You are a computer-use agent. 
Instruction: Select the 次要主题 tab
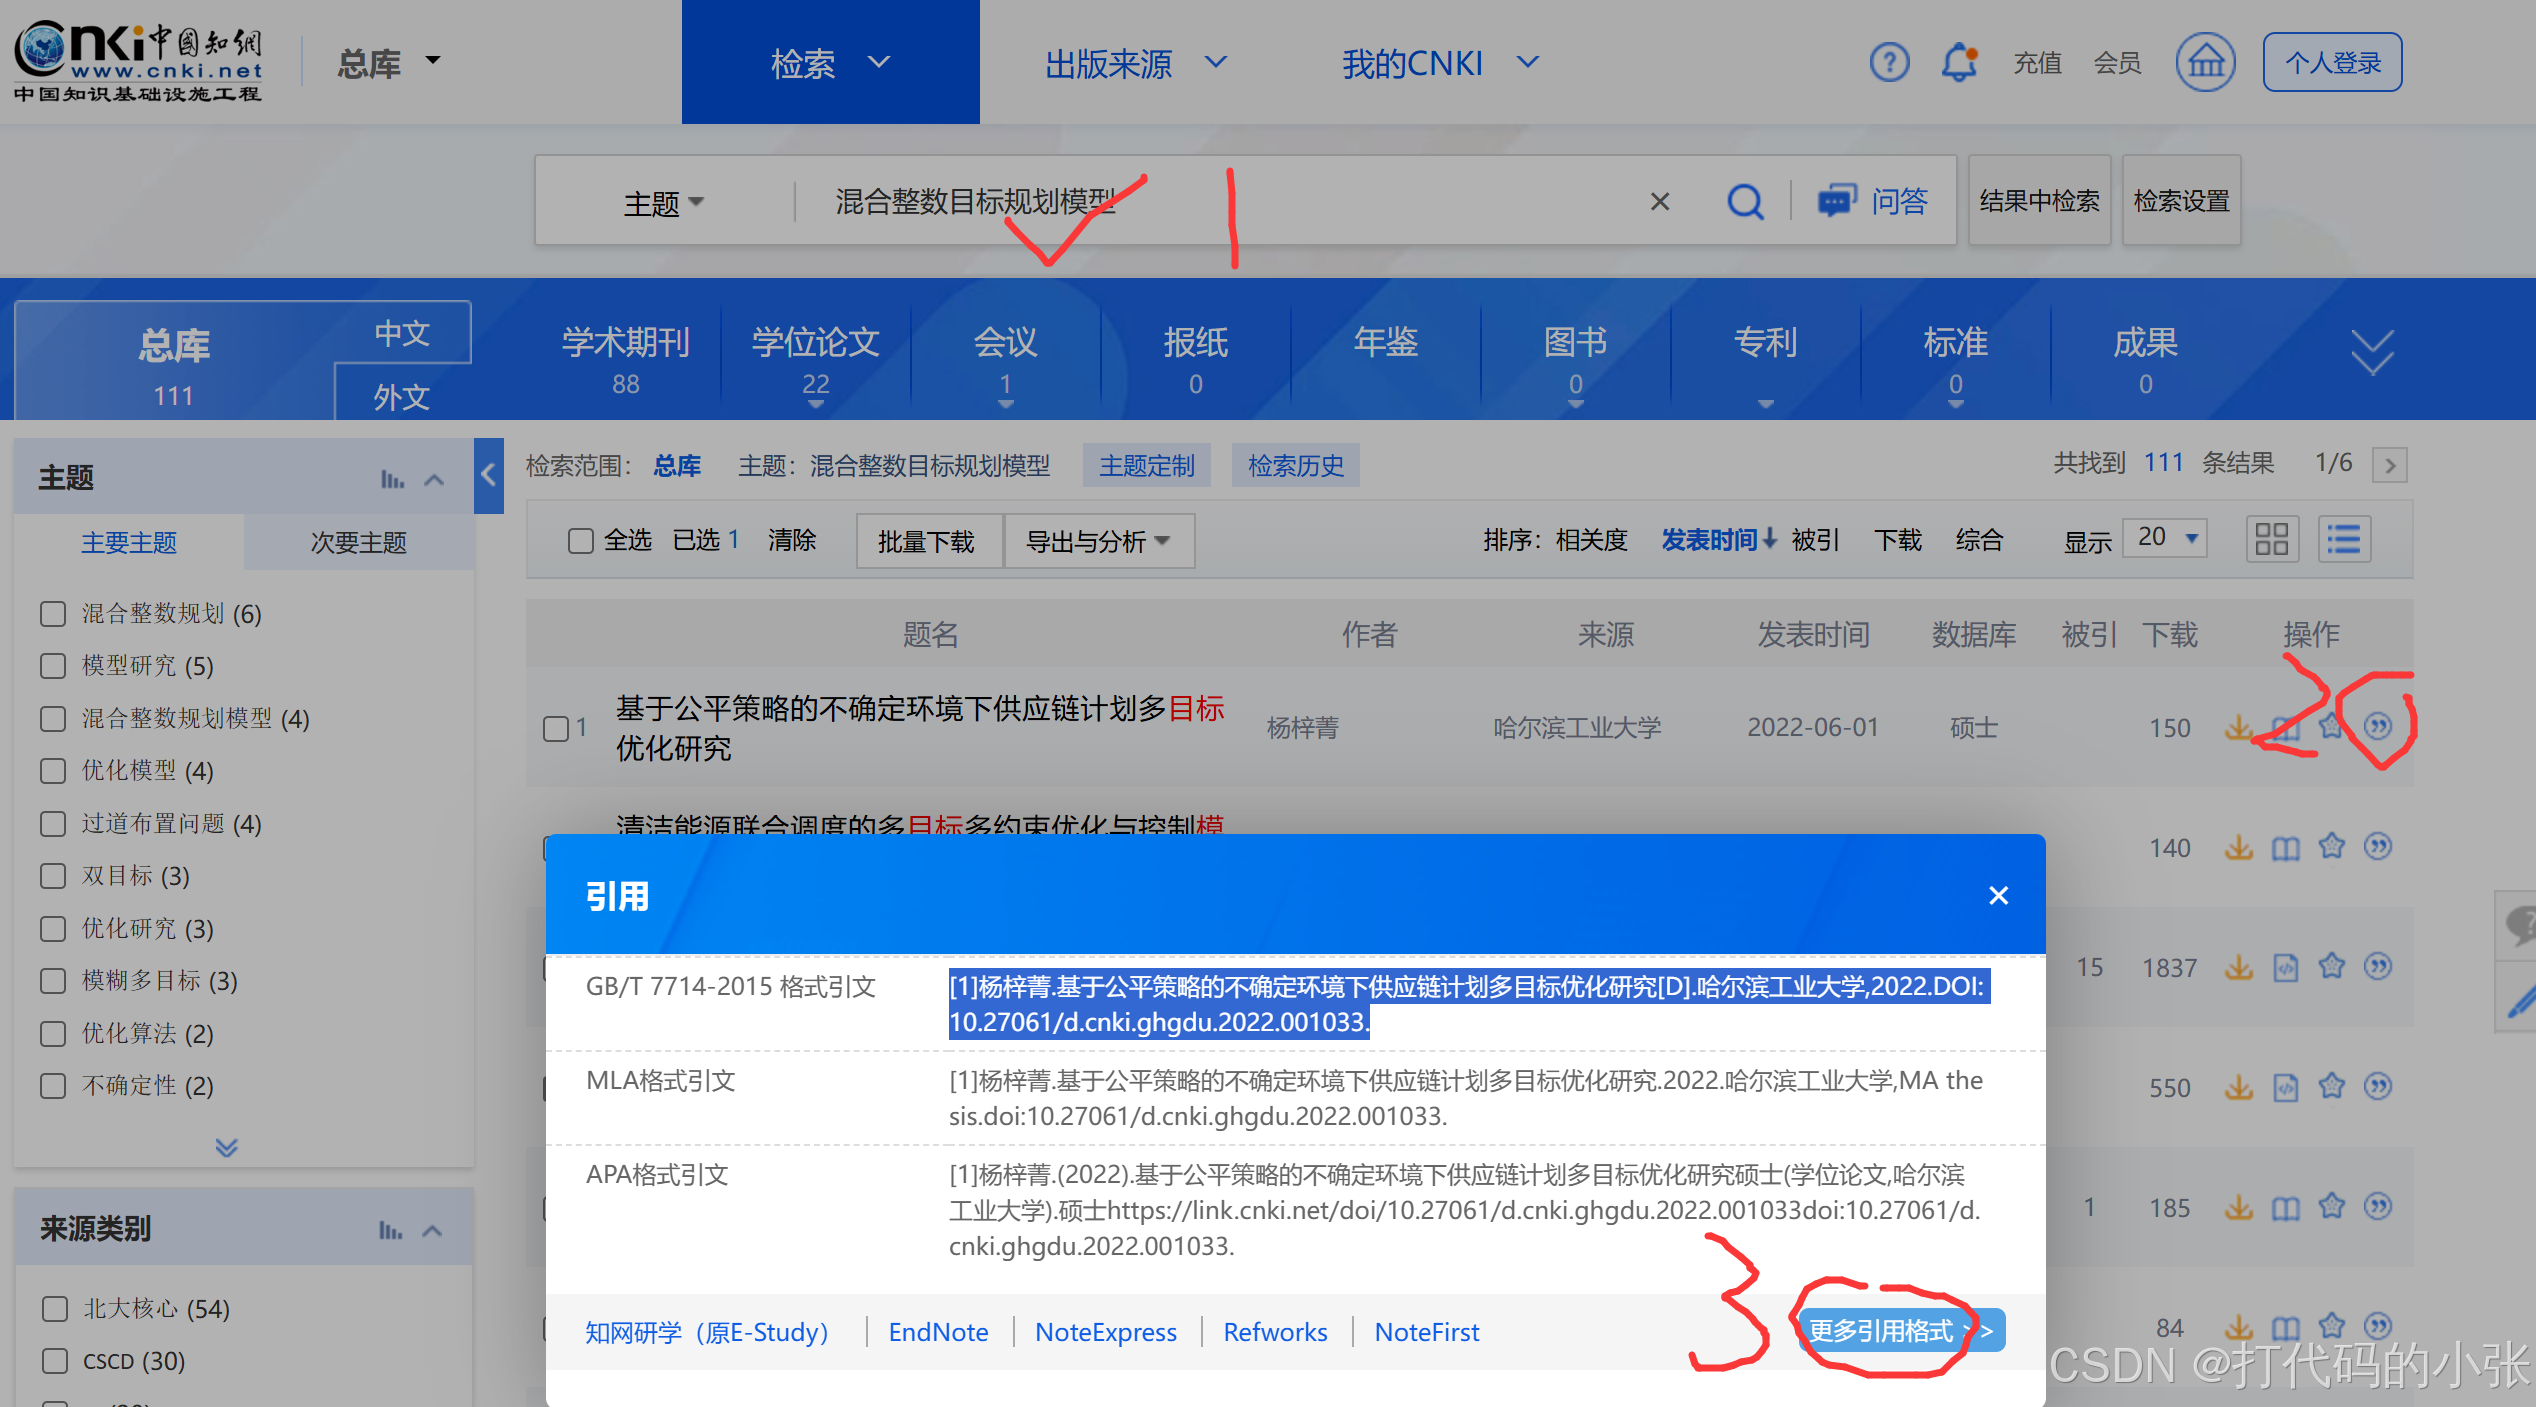[358, 542]
